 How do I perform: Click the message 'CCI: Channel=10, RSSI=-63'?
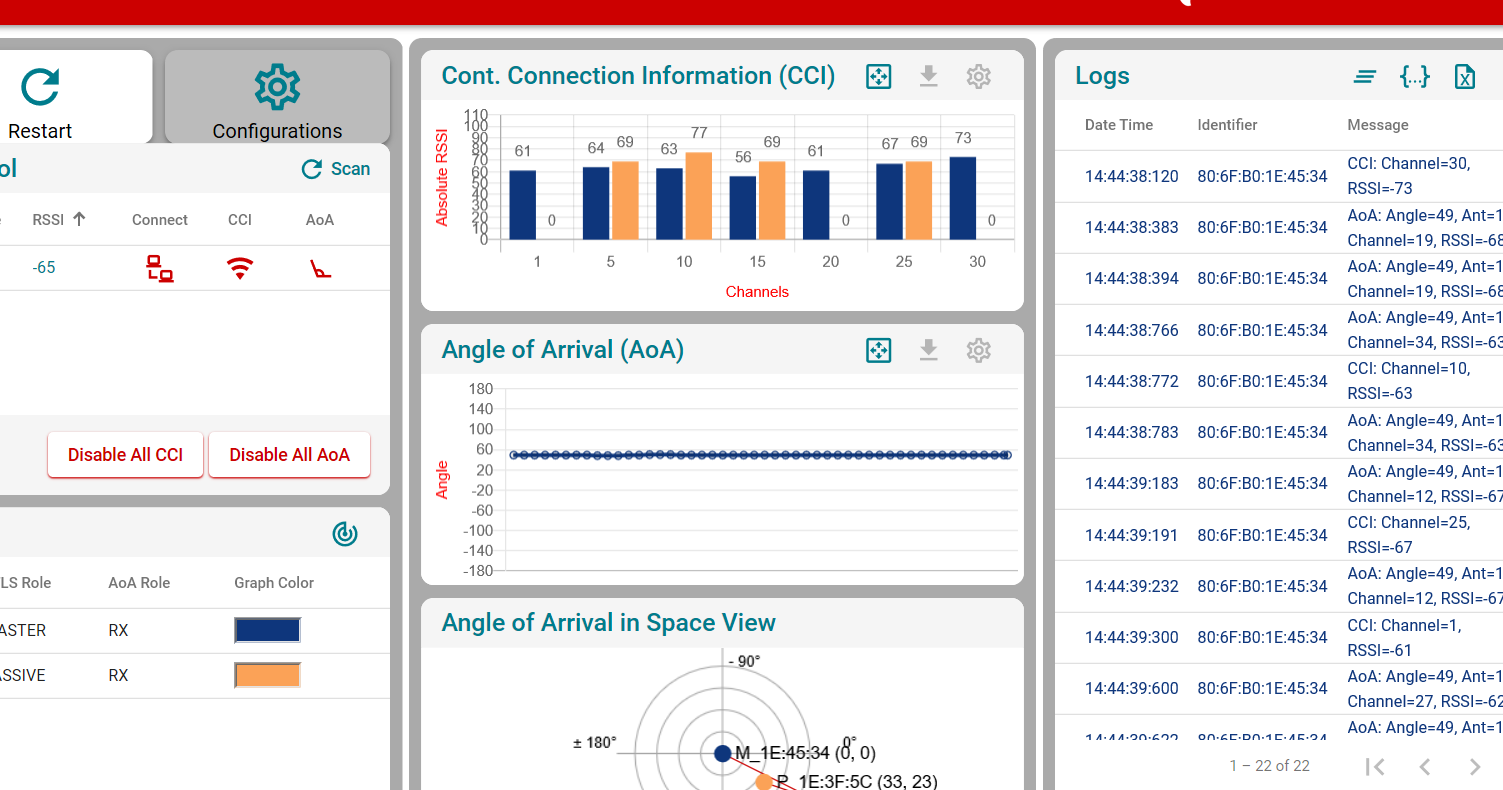(x=1409, y=381)
